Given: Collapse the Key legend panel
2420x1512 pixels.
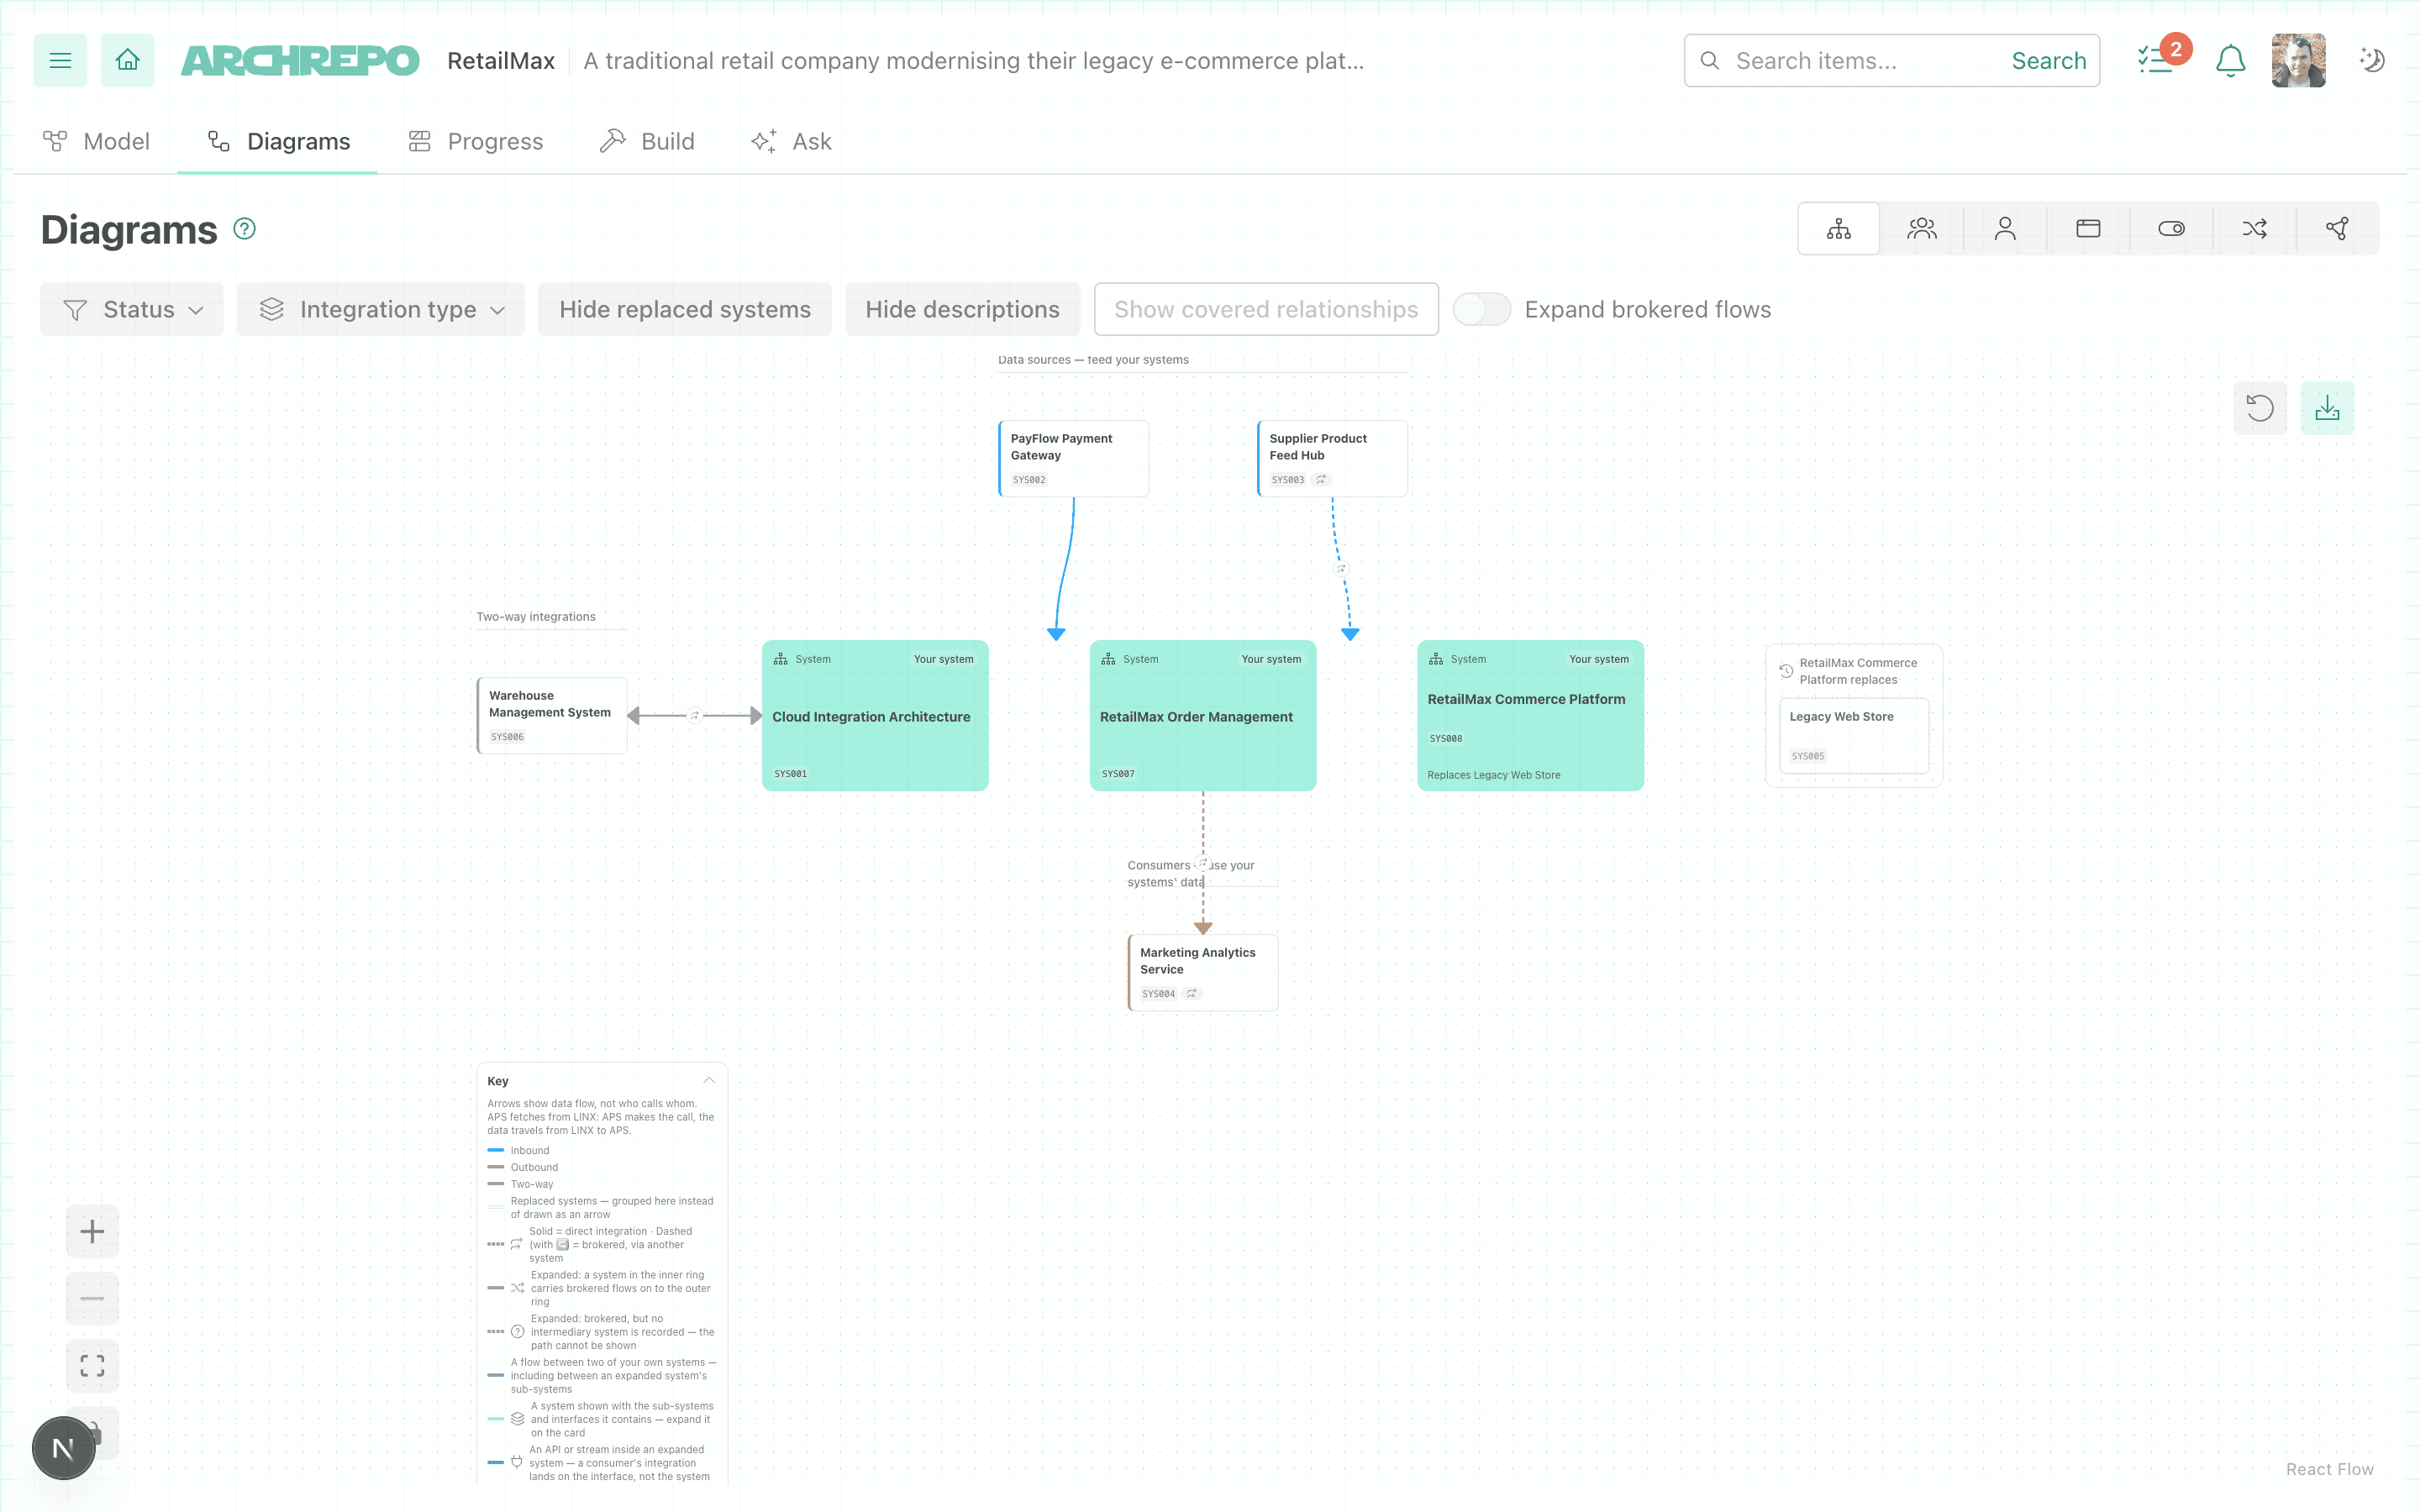Looking at the screenshot, I should pyautogui.click(x=709, y=1080).
